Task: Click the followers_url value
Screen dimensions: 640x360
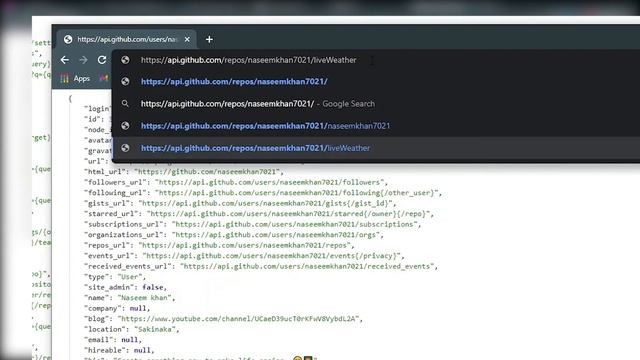Action: [270, 182]
